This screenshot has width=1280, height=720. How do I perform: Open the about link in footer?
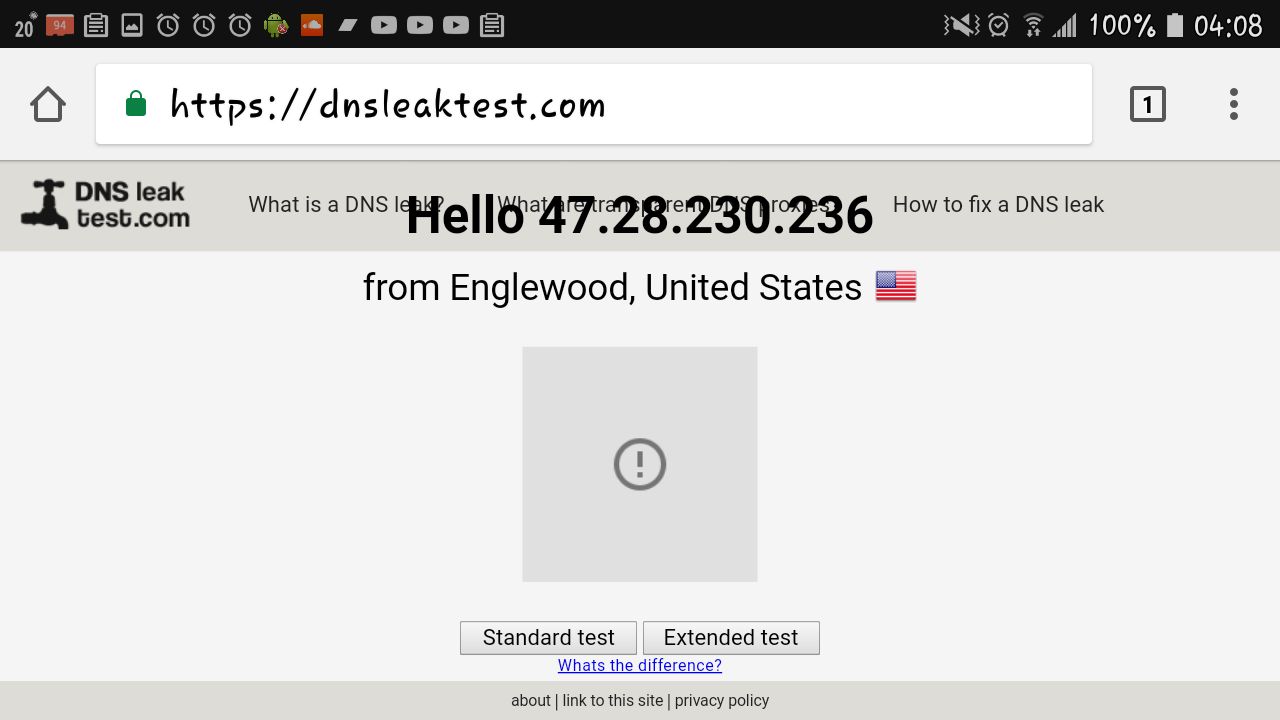tap(531, 701)
